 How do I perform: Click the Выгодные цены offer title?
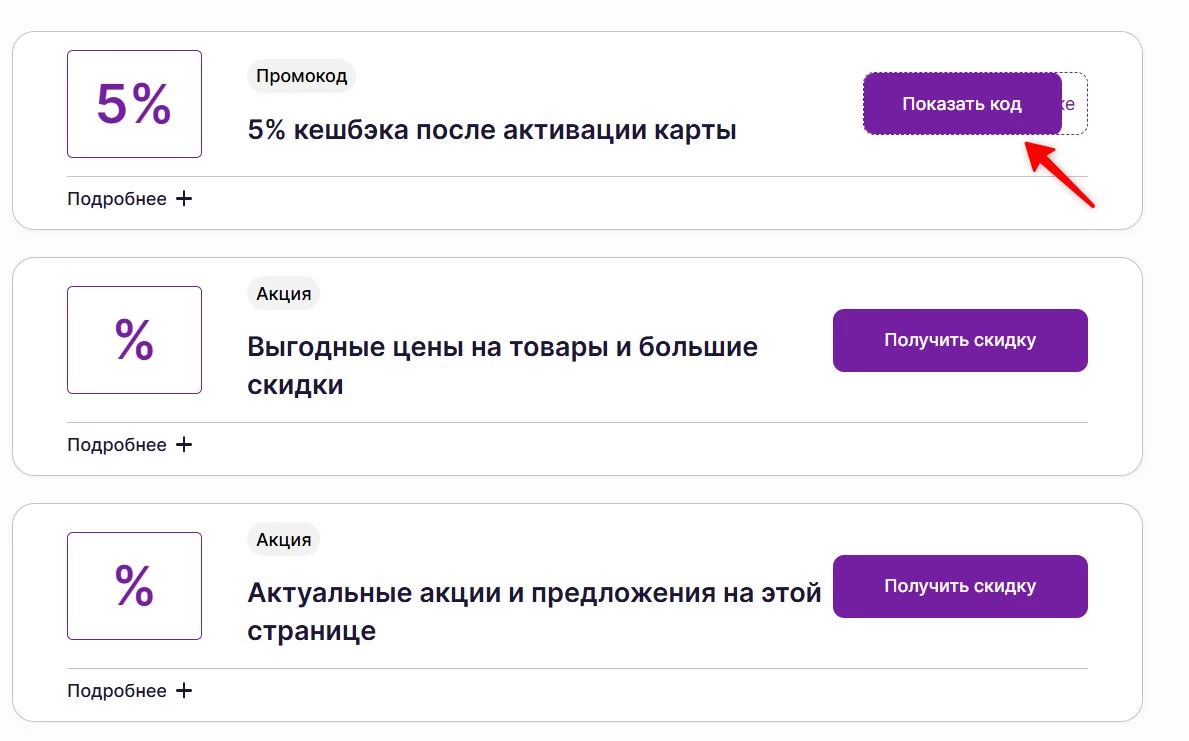click(502, 346)
